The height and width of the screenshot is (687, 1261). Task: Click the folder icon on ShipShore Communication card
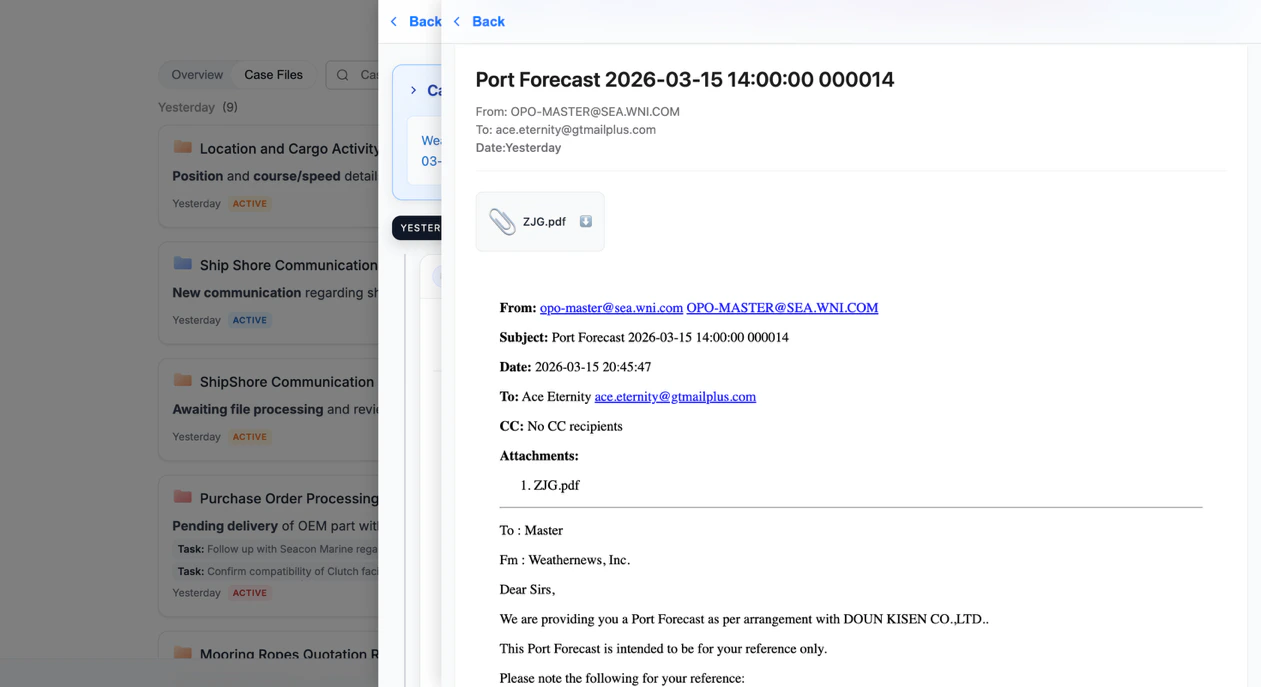pyautogui.click(x=183, y=381)
